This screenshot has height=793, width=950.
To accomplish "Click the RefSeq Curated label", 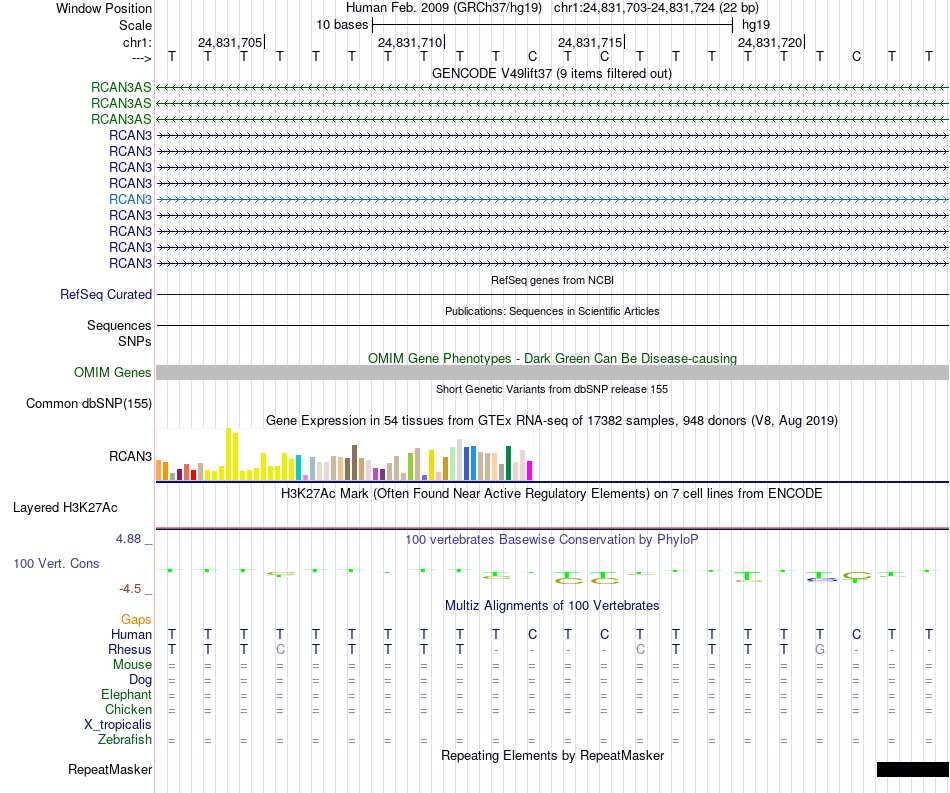I will pos(106,294).
